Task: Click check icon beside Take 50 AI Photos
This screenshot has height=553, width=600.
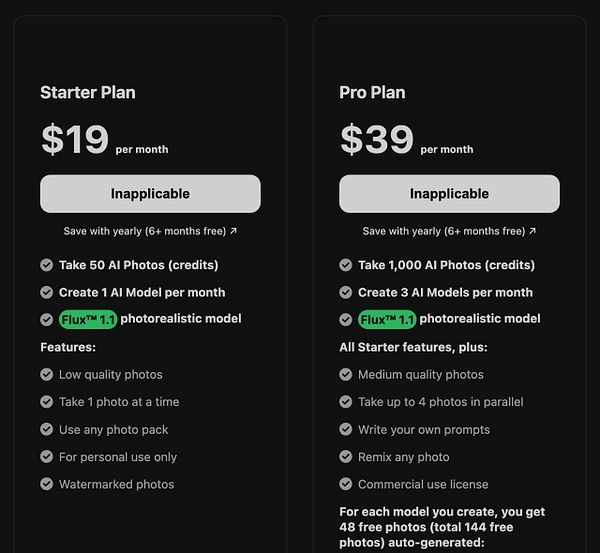Action: [x=47, y=265]
